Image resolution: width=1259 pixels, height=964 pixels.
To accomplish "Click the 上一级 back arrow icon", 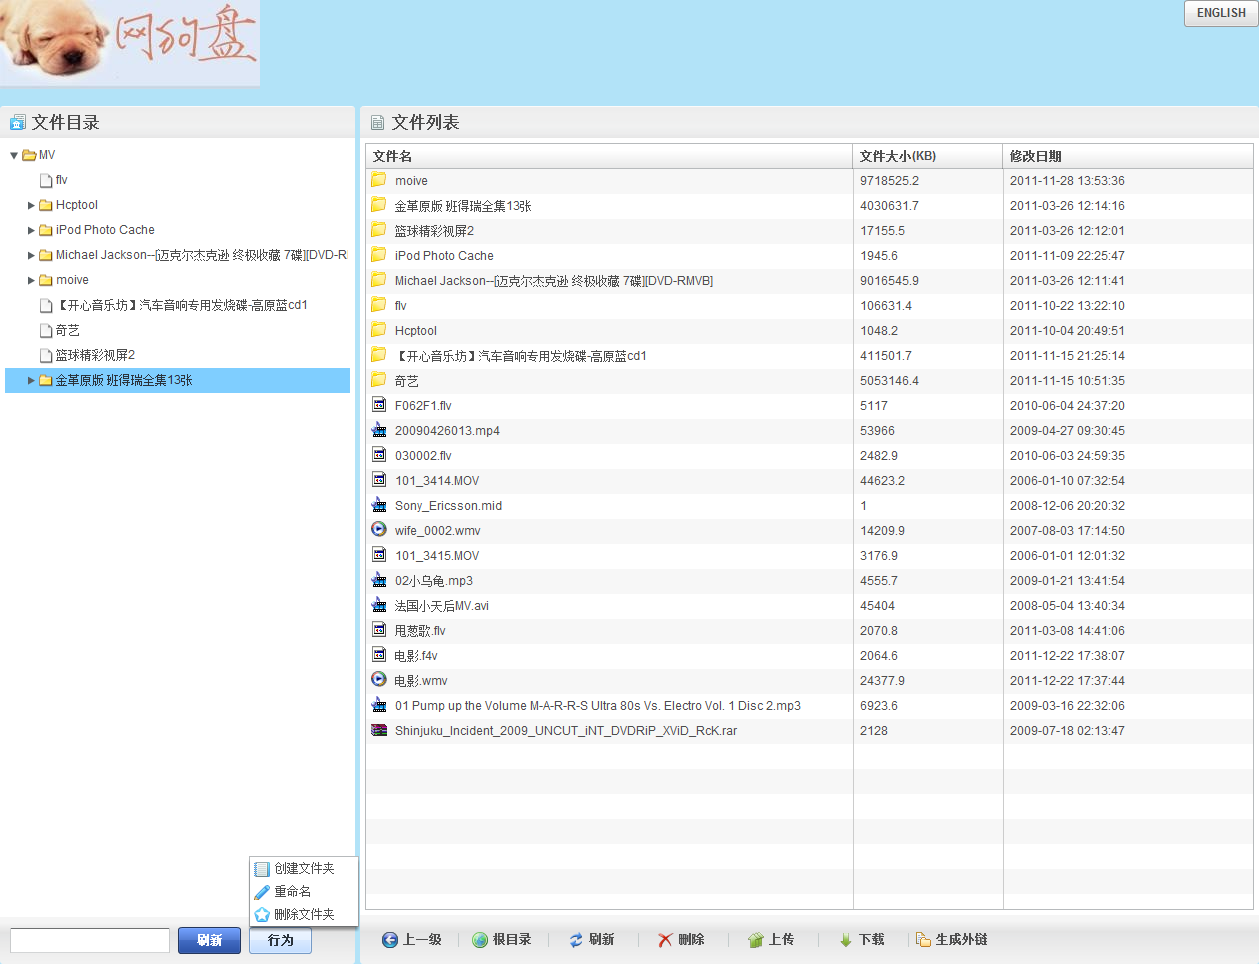I will tap(390, 940).
